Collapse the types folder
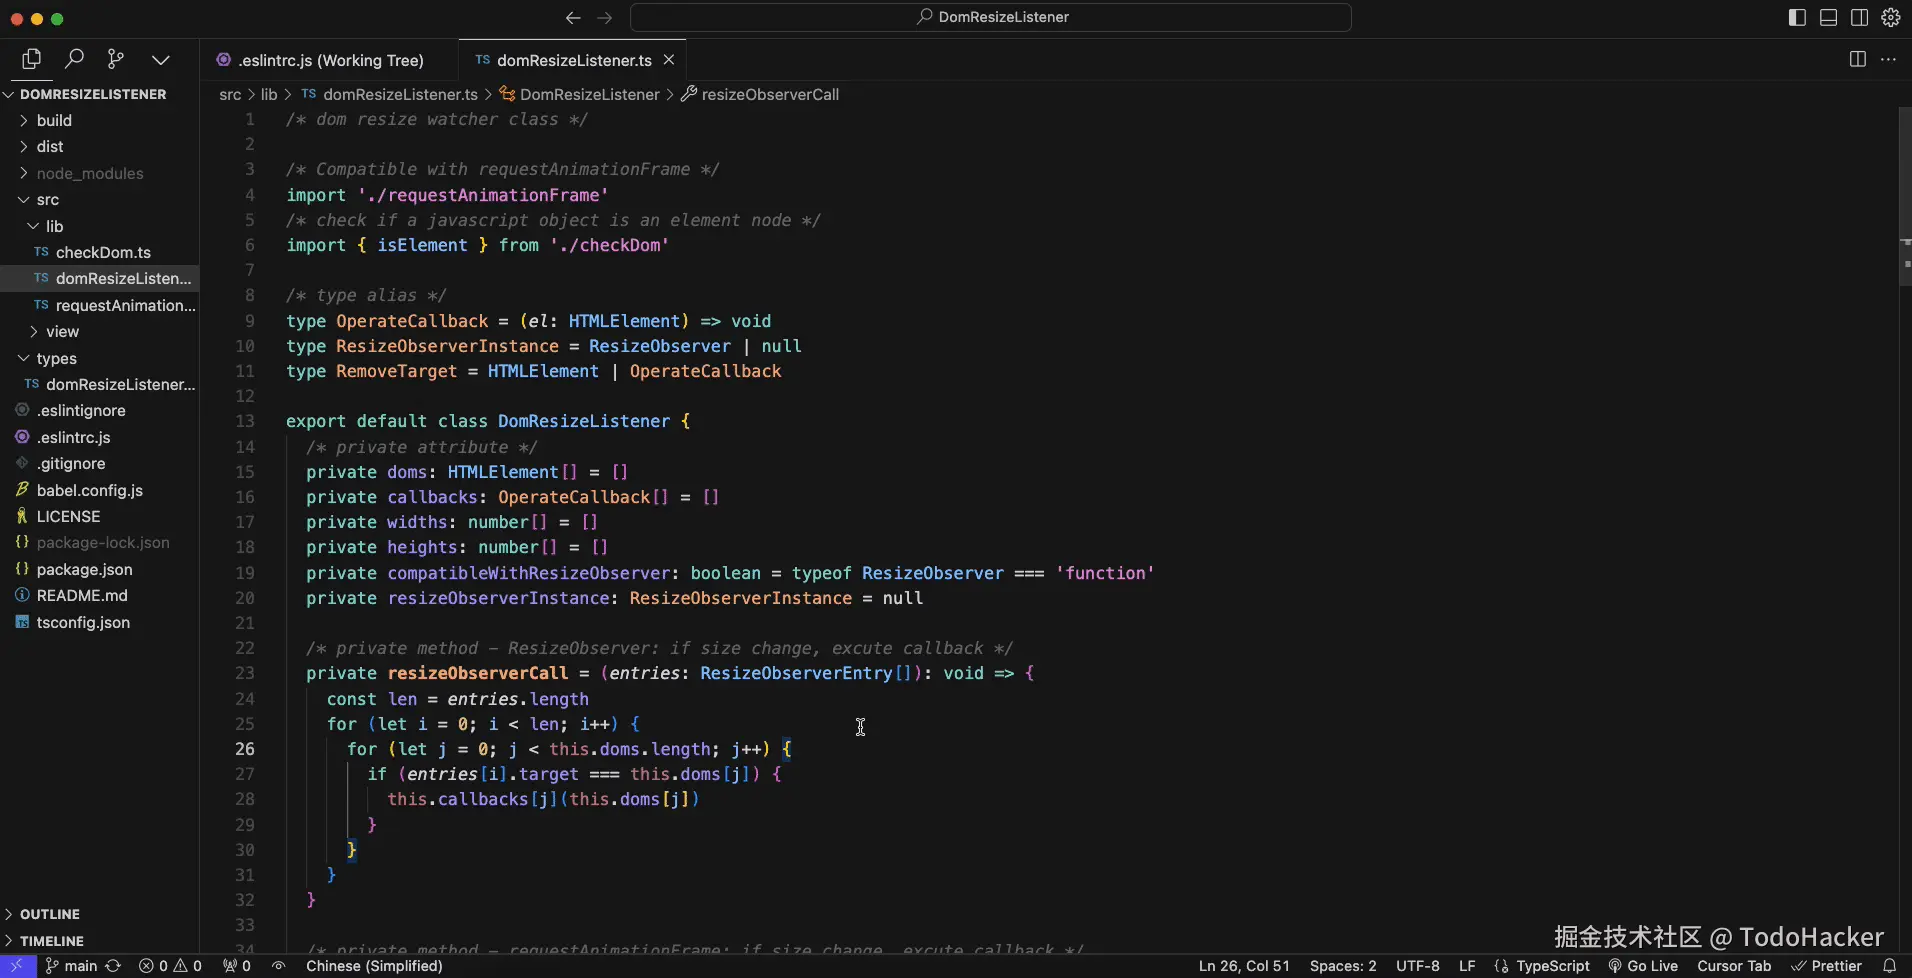The height and width of the screenshot is (978, 1912). (99, 358)
